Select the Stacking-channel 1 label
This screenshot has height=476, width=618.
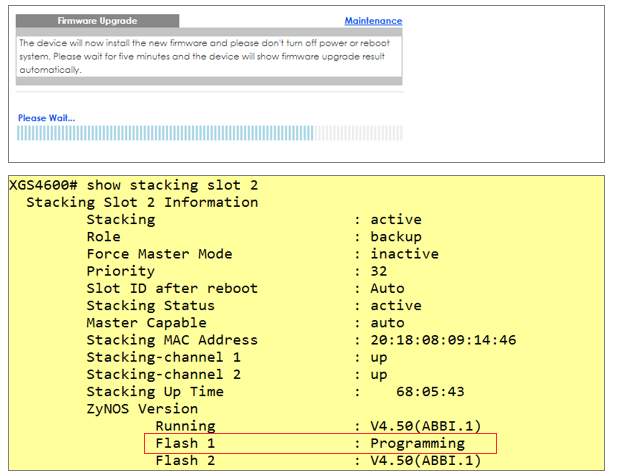(163, 357)
